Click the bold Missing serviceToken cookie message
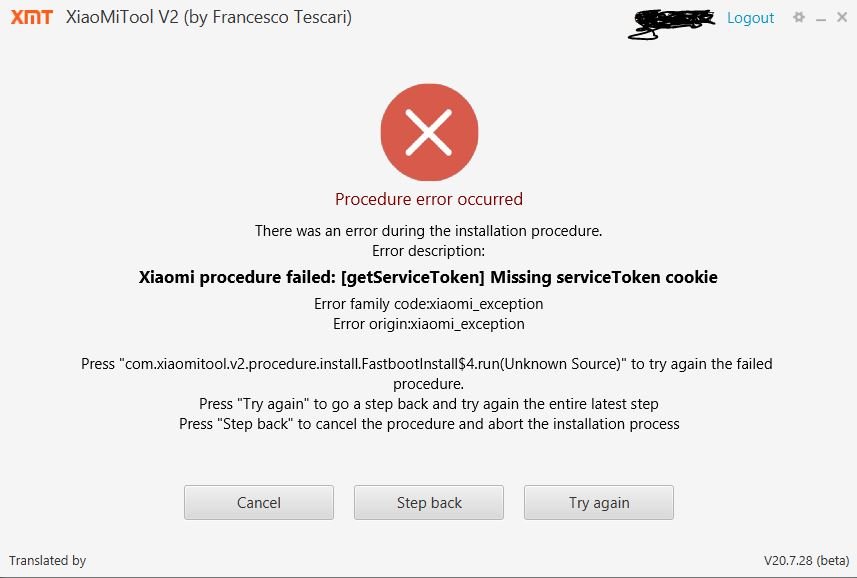 [428, 277]
